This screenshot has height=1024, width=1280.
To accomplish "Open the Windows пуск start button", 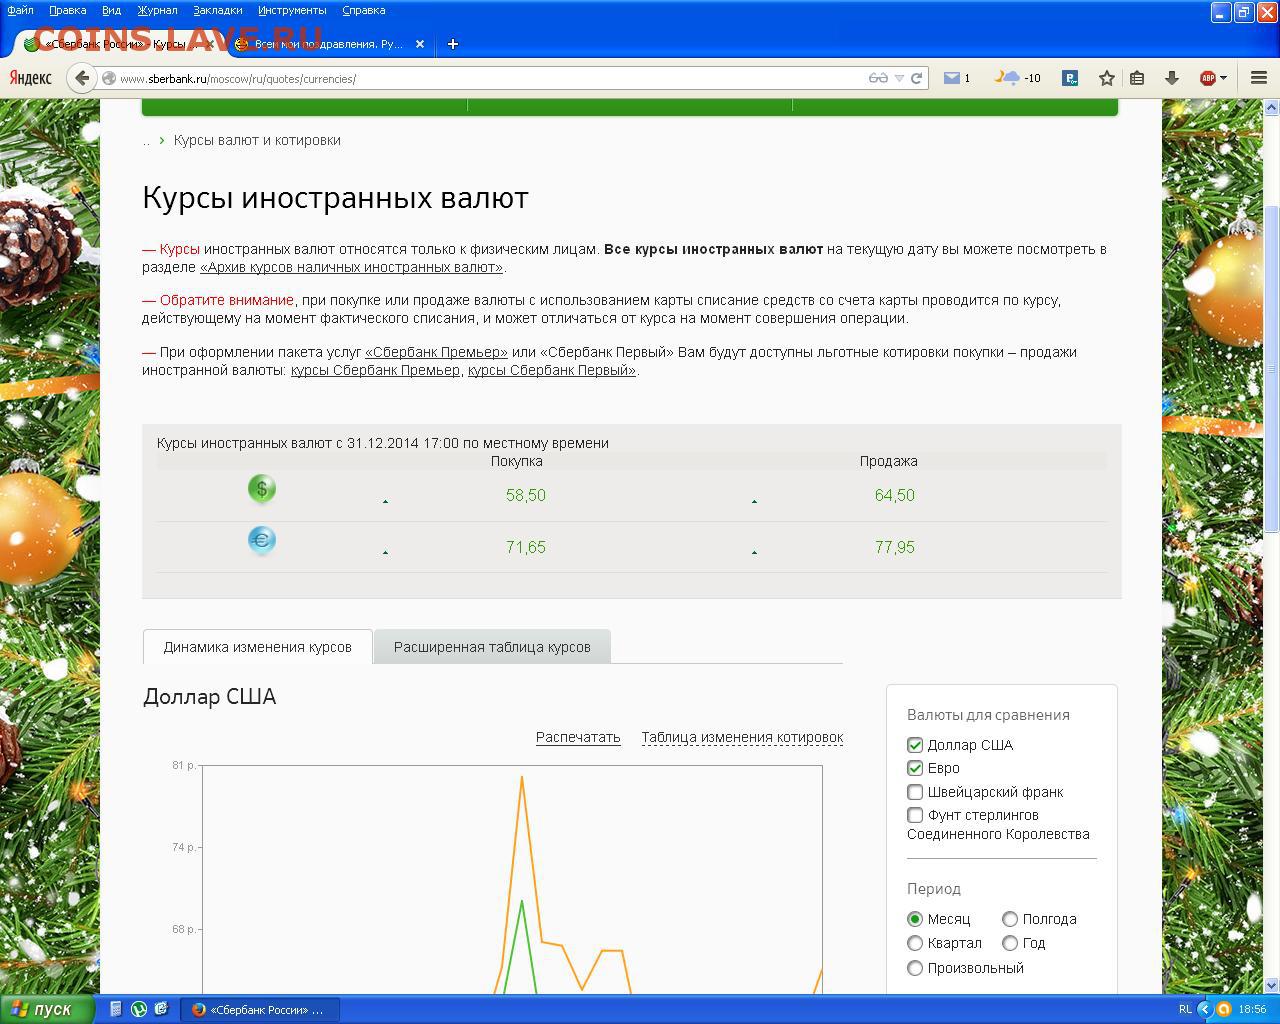I will click(47, 1009).
